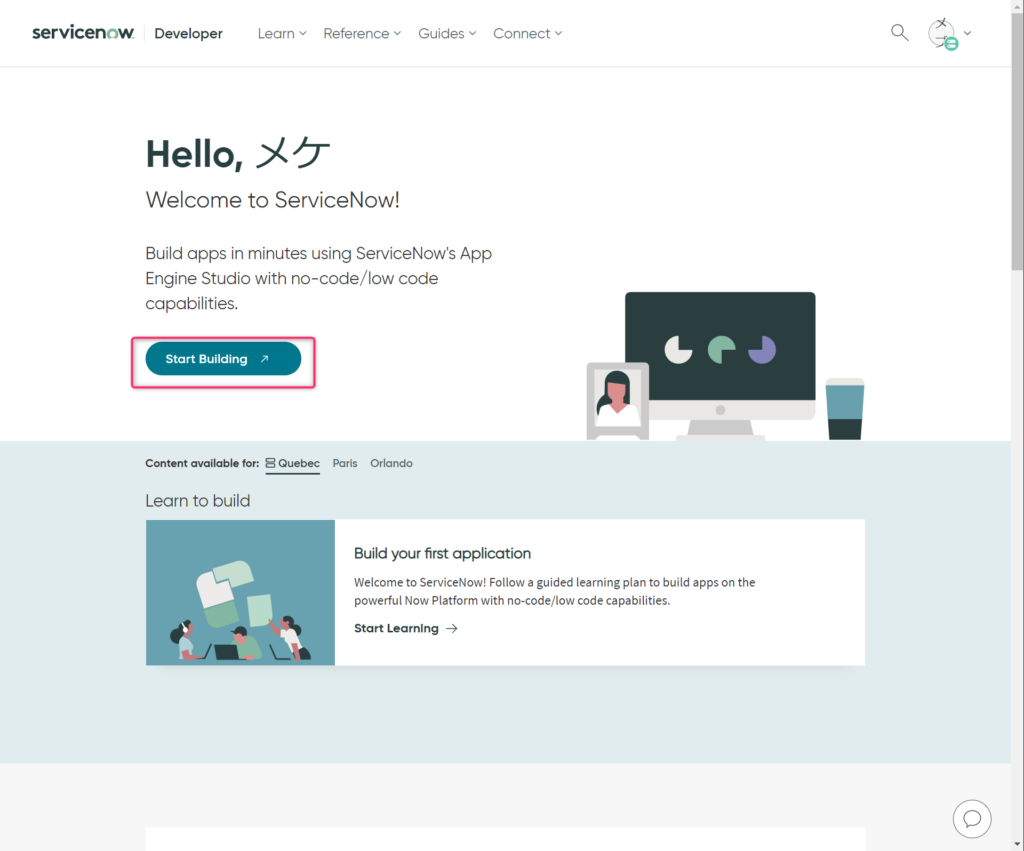Click the scrollbar down arrow
The image size is (1024, 851).
coord(1017,844)
